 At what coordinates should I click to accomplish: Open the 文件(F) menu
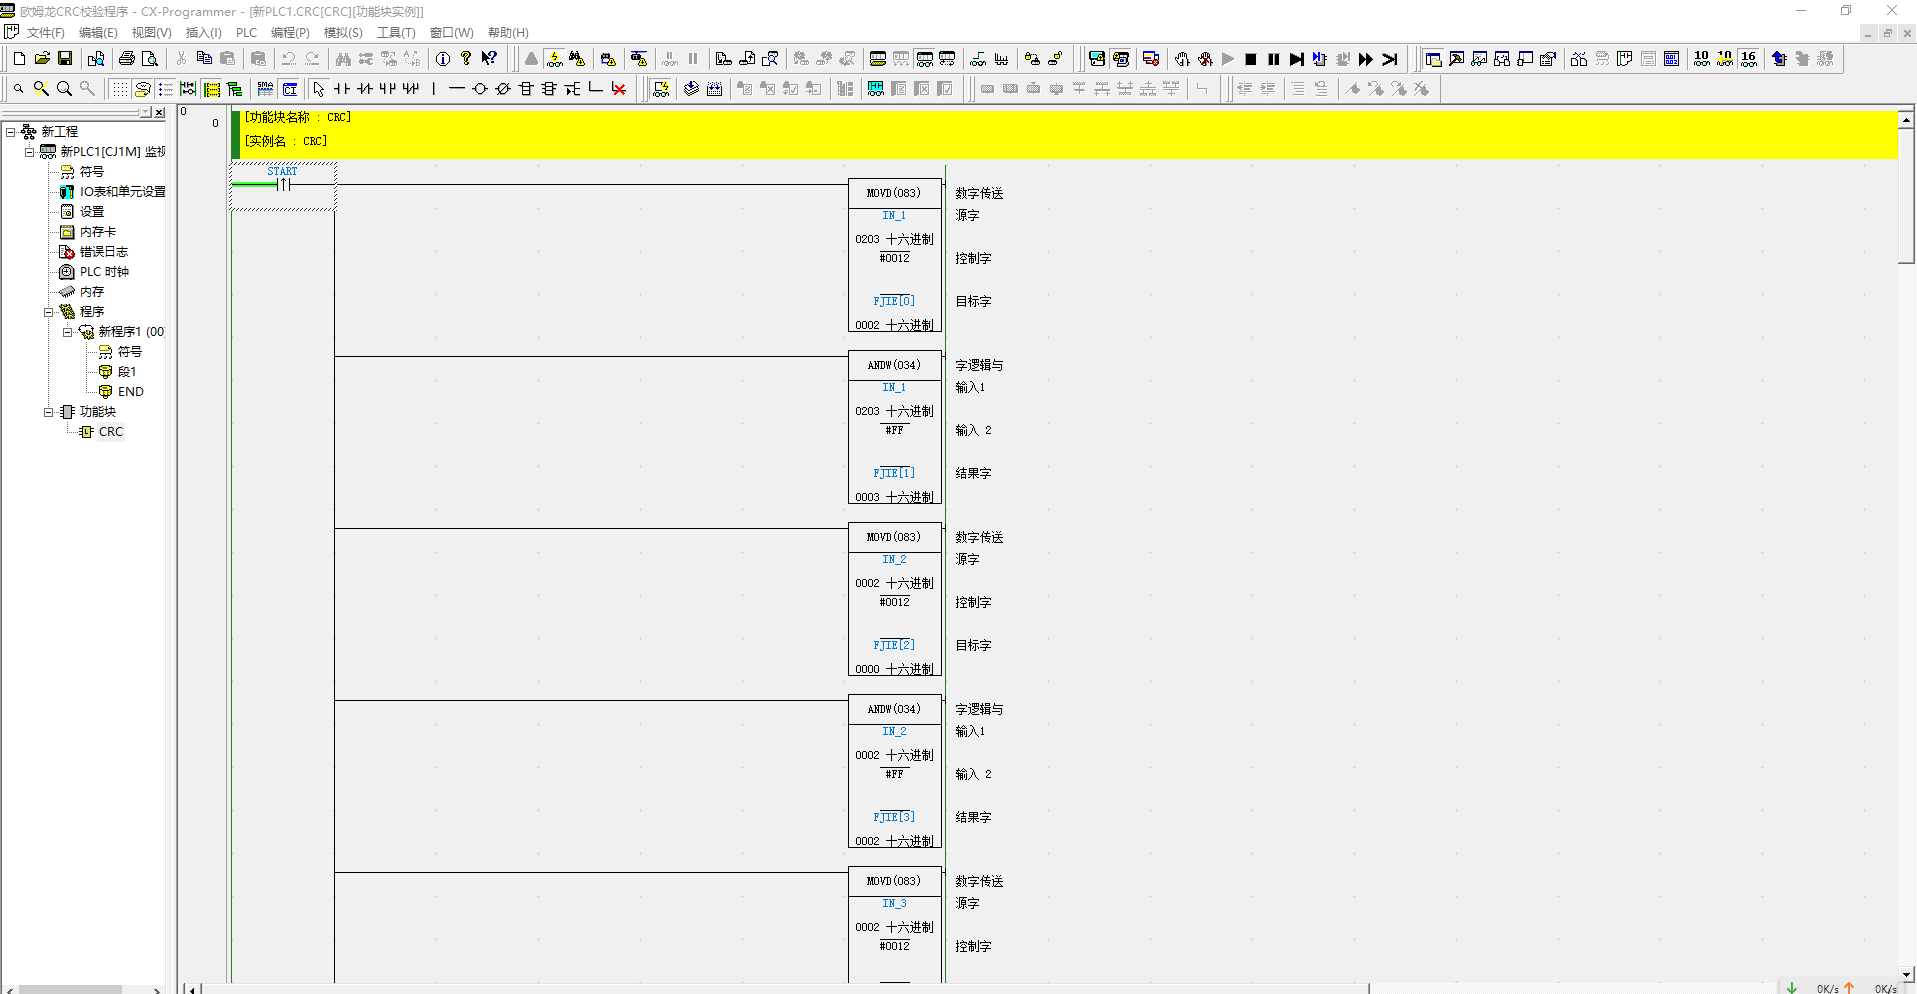[x=45, y=33]
